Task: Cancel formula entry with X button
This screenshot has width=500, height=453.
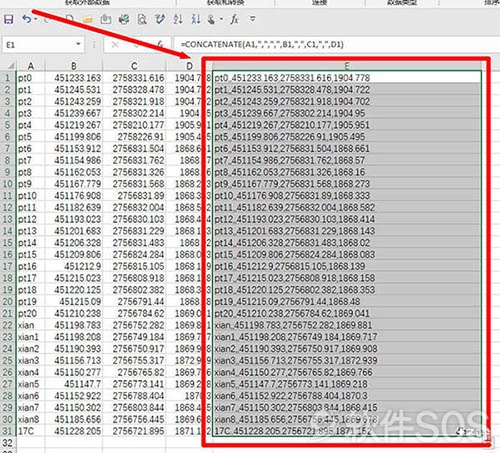Action: click(115, 44)
